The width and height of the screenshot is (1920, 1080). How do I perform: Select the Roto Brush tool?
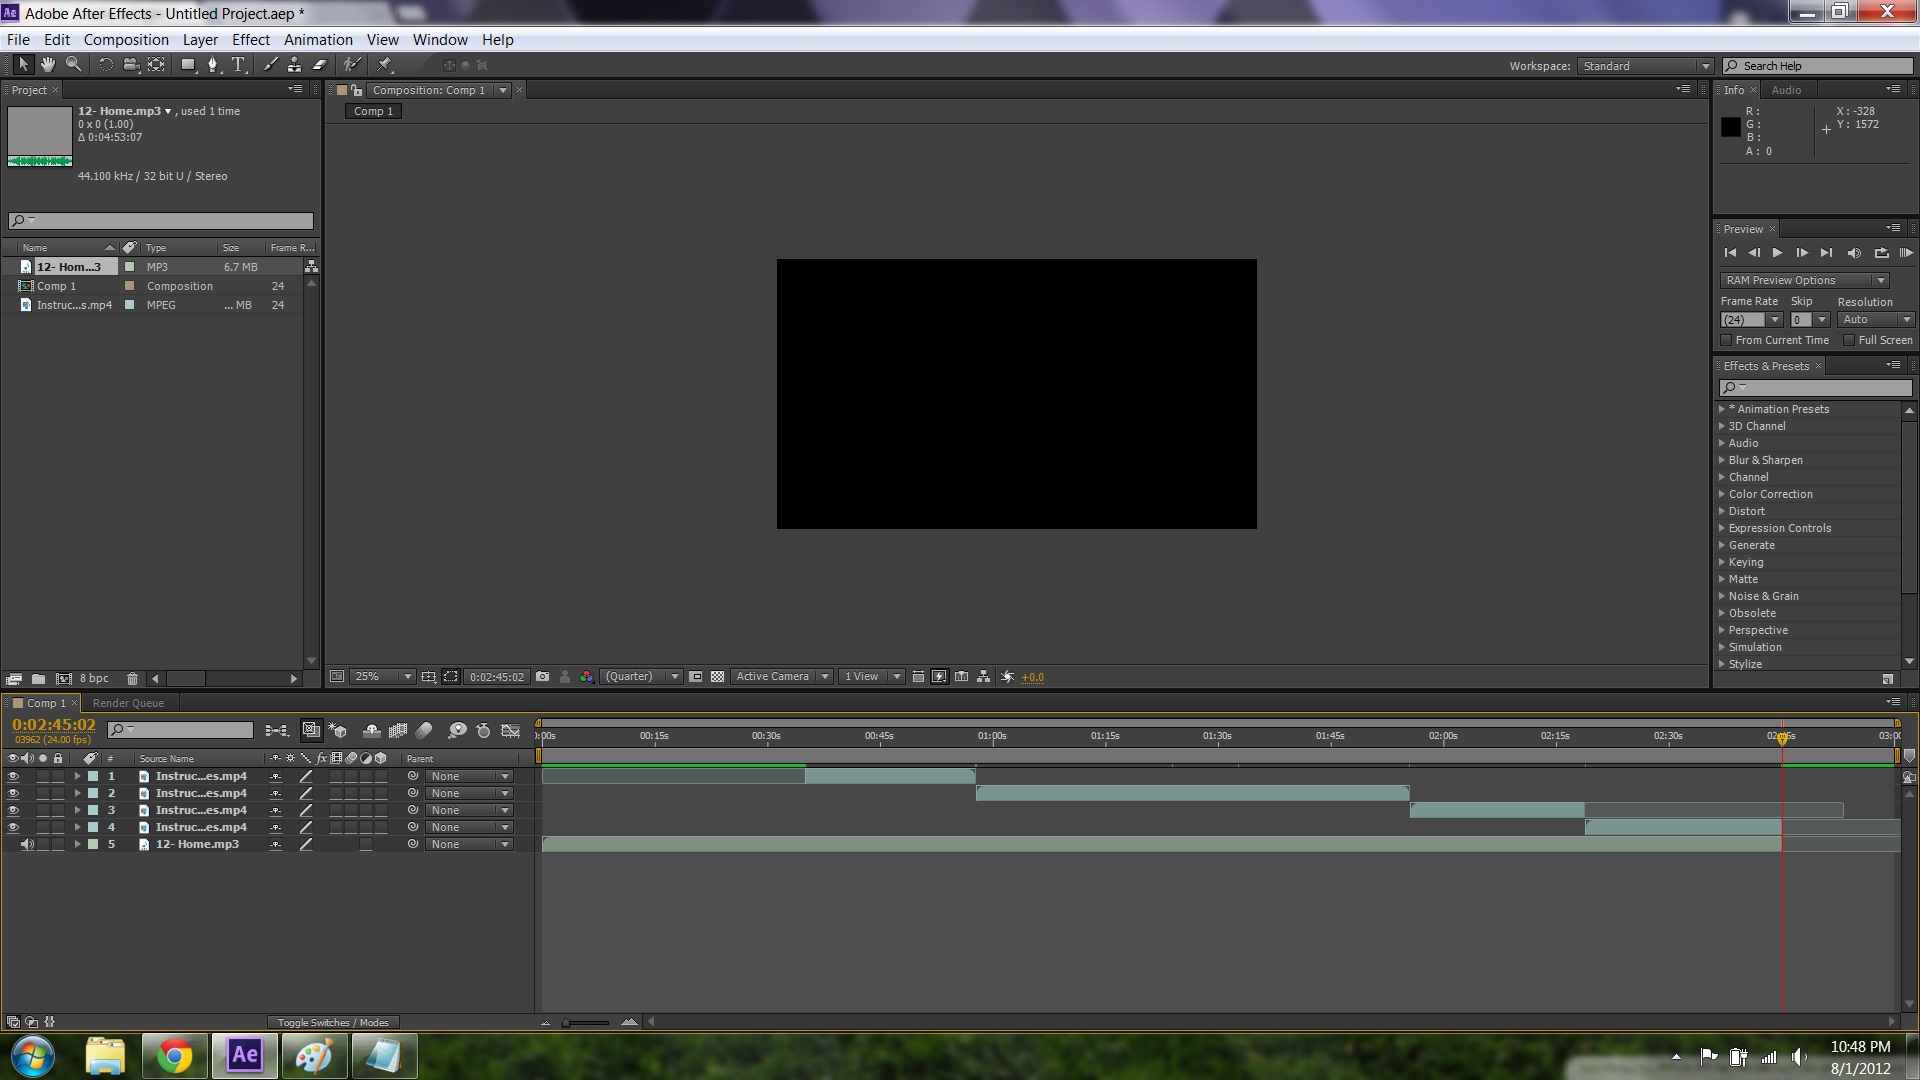click(352, 65)
